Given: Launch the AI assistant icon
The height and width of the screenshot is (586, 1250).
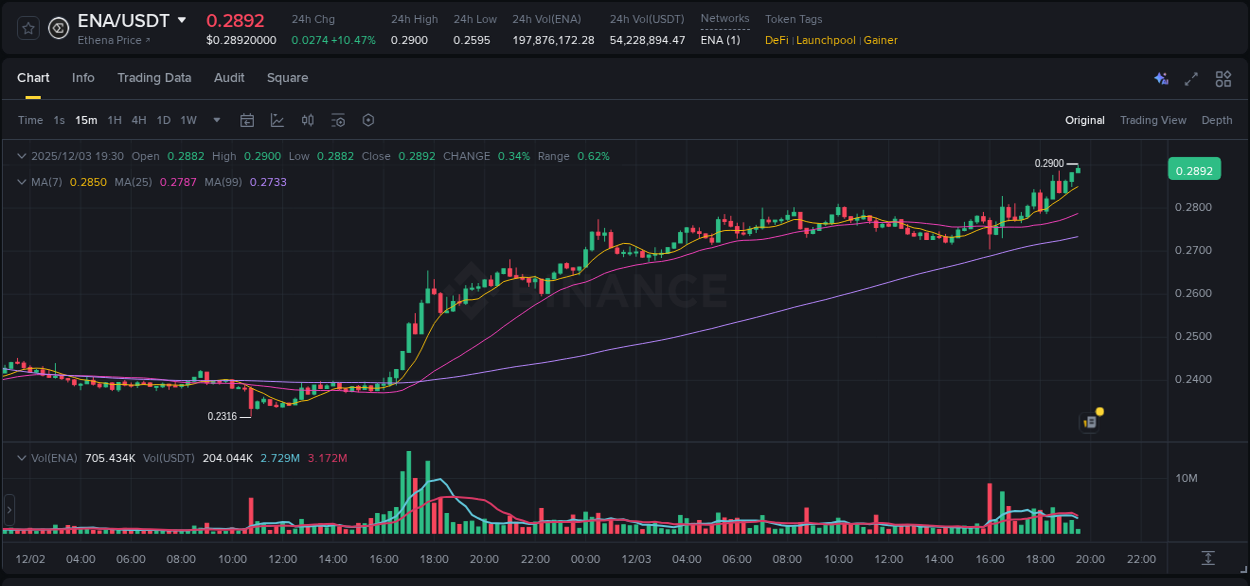Looking at the screenshot, I should [1160, 78].
